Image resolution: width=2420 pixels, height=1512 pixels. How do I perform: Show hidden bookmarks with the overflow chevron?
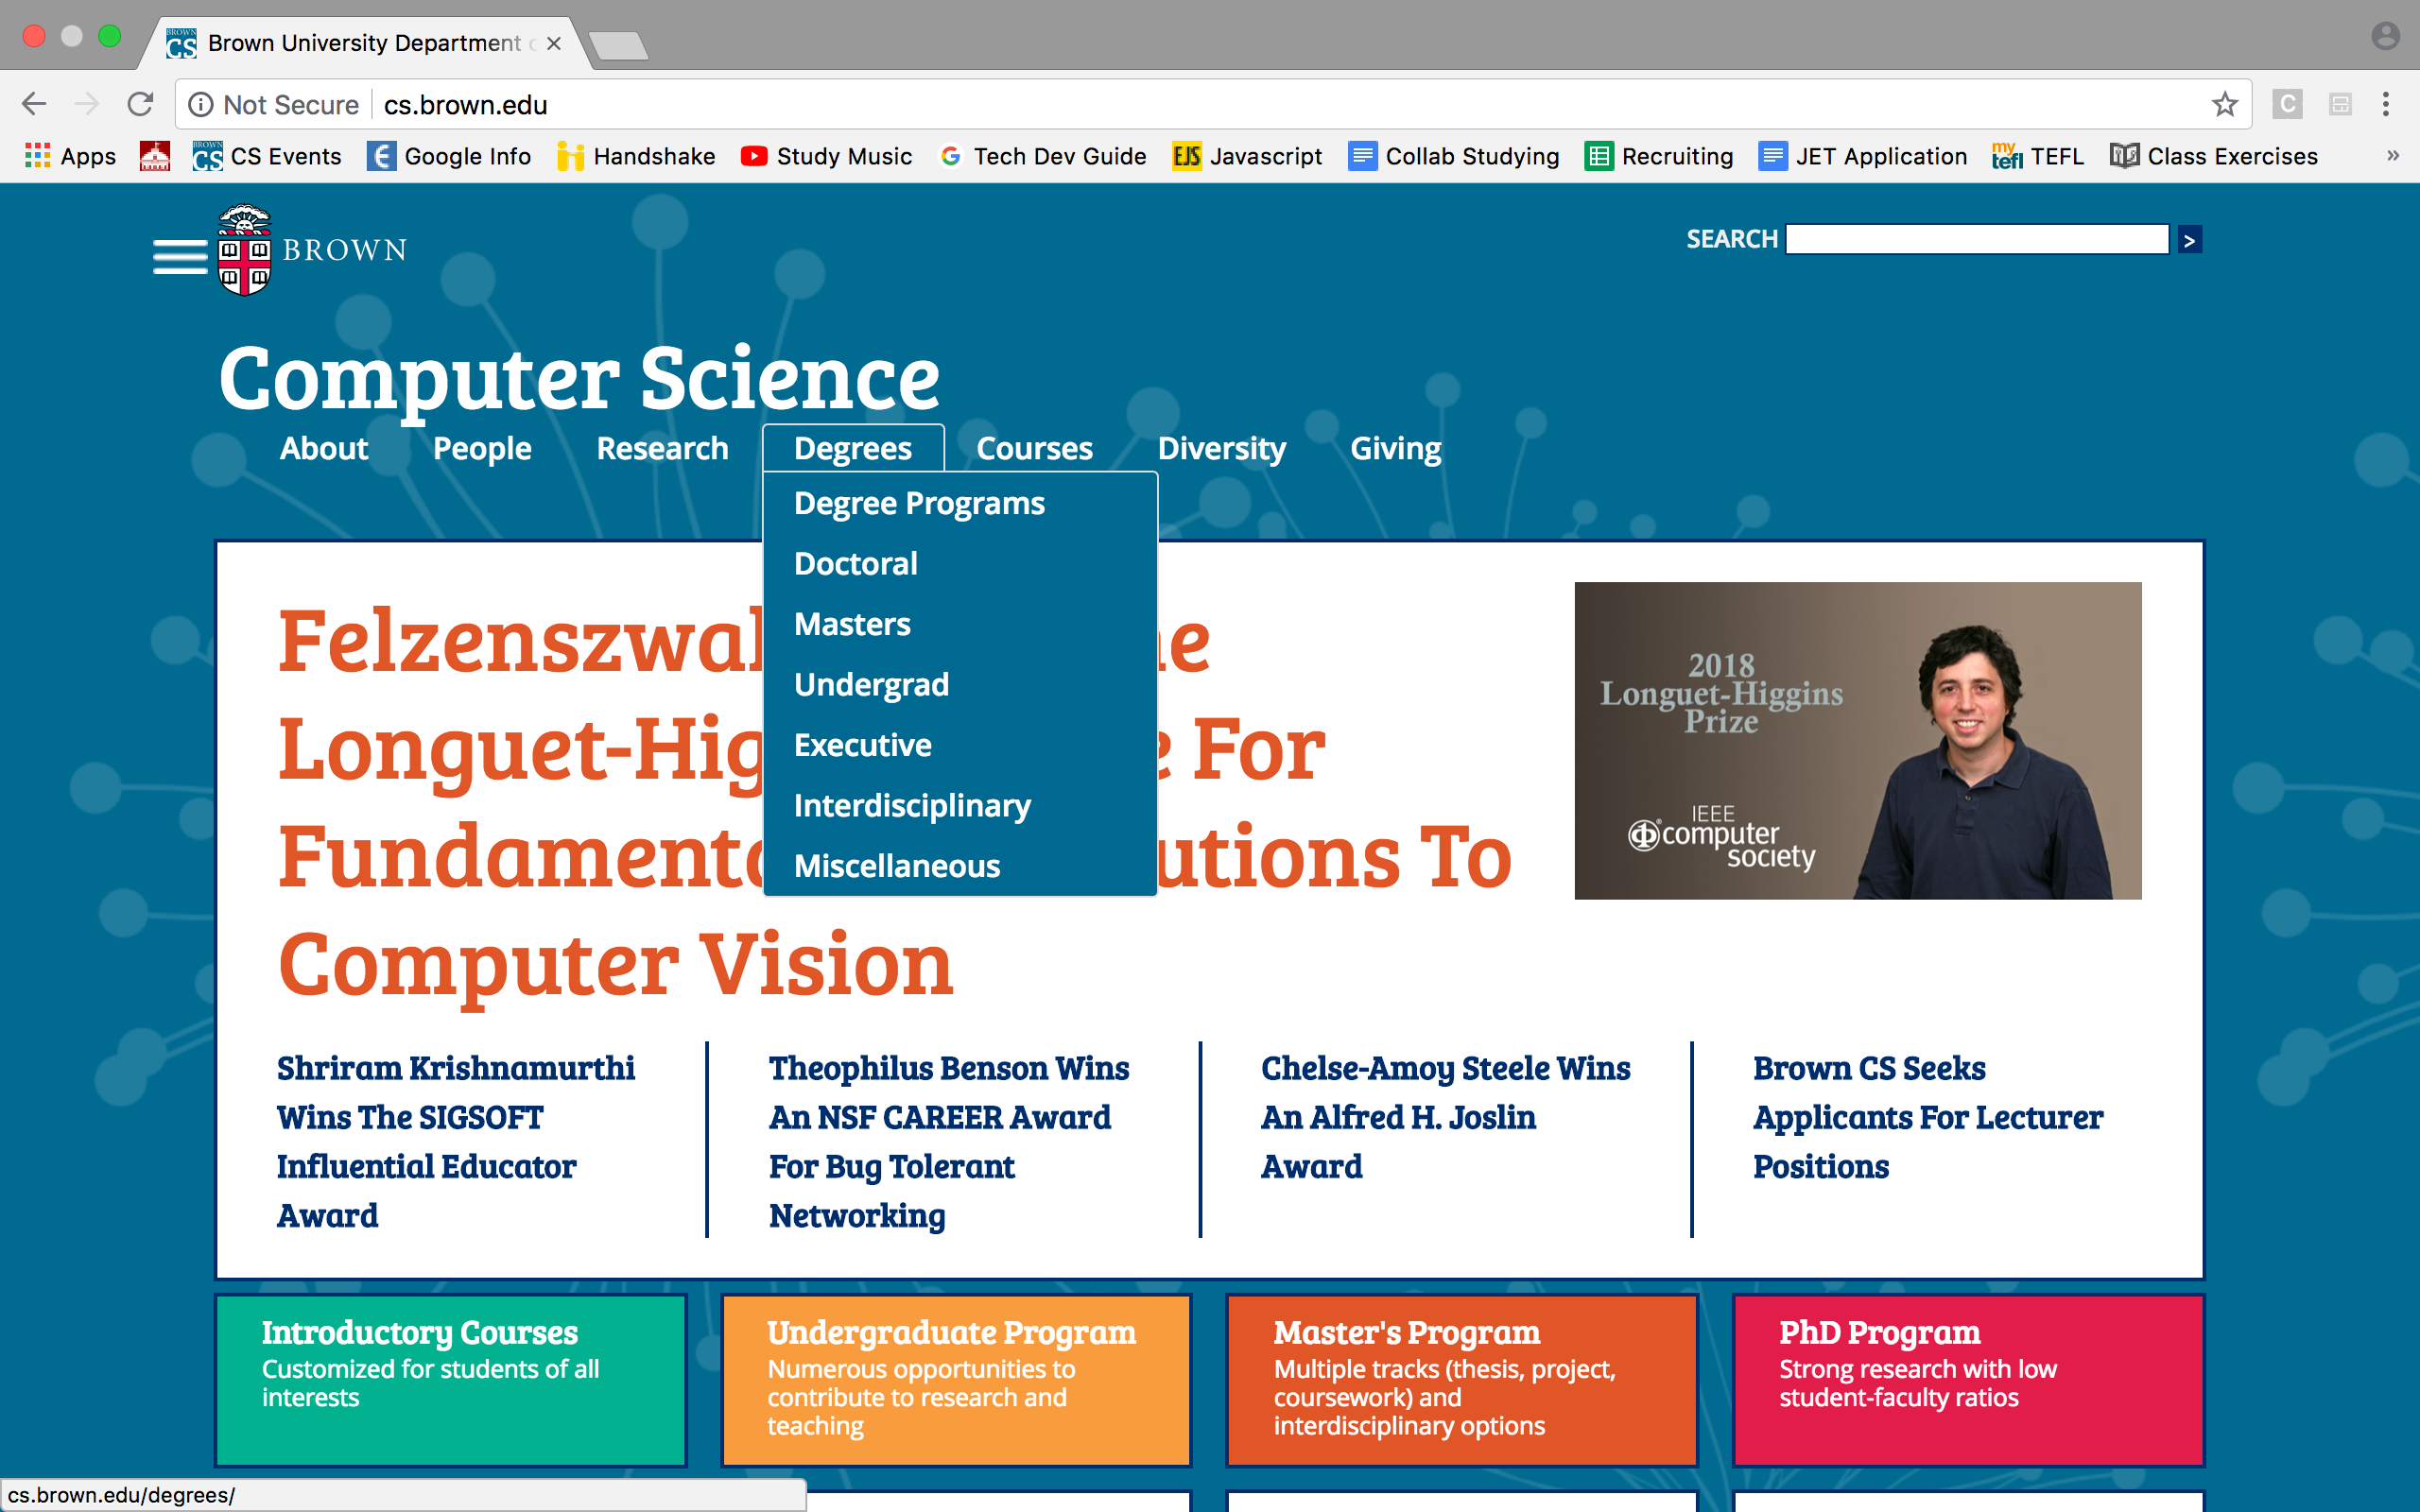[x=2392, y=156]
